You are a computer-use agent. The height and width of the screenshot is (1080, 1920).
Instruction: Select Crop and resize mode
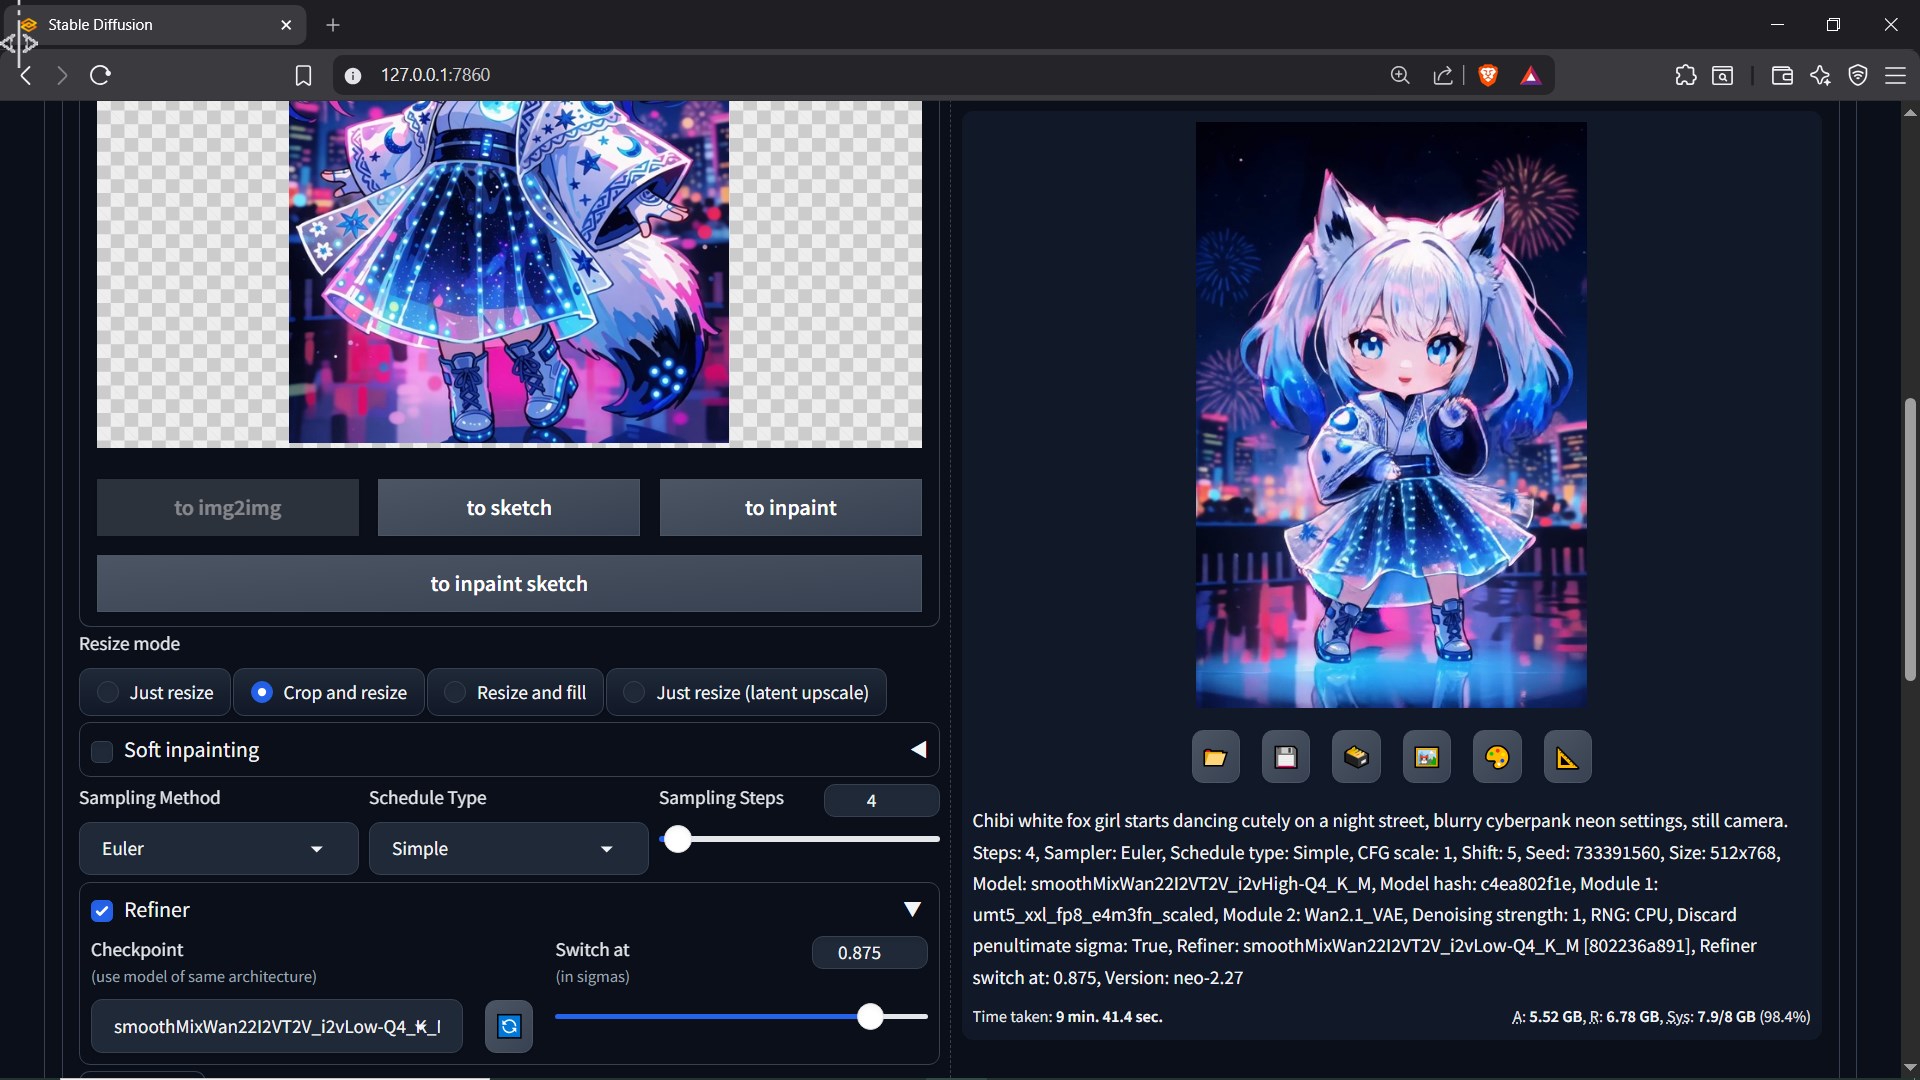tap(329, 692)
